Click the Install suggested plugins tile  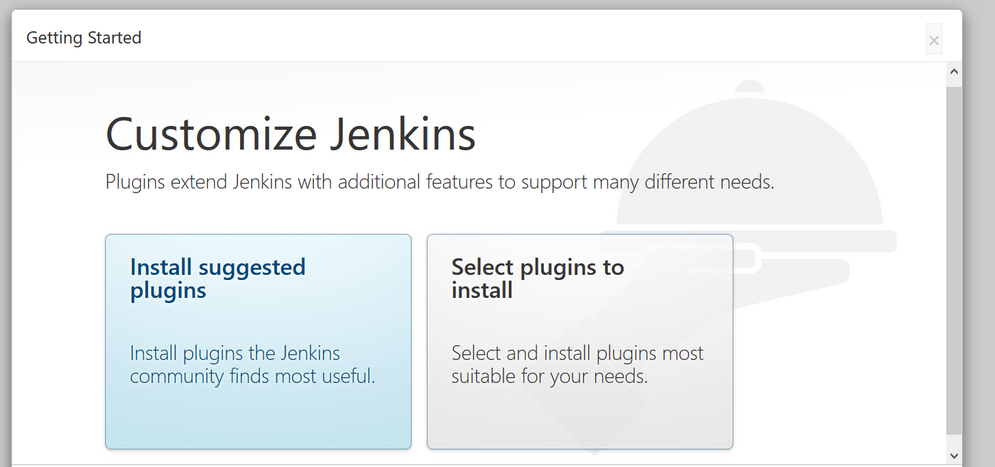[x=258, y=341]
